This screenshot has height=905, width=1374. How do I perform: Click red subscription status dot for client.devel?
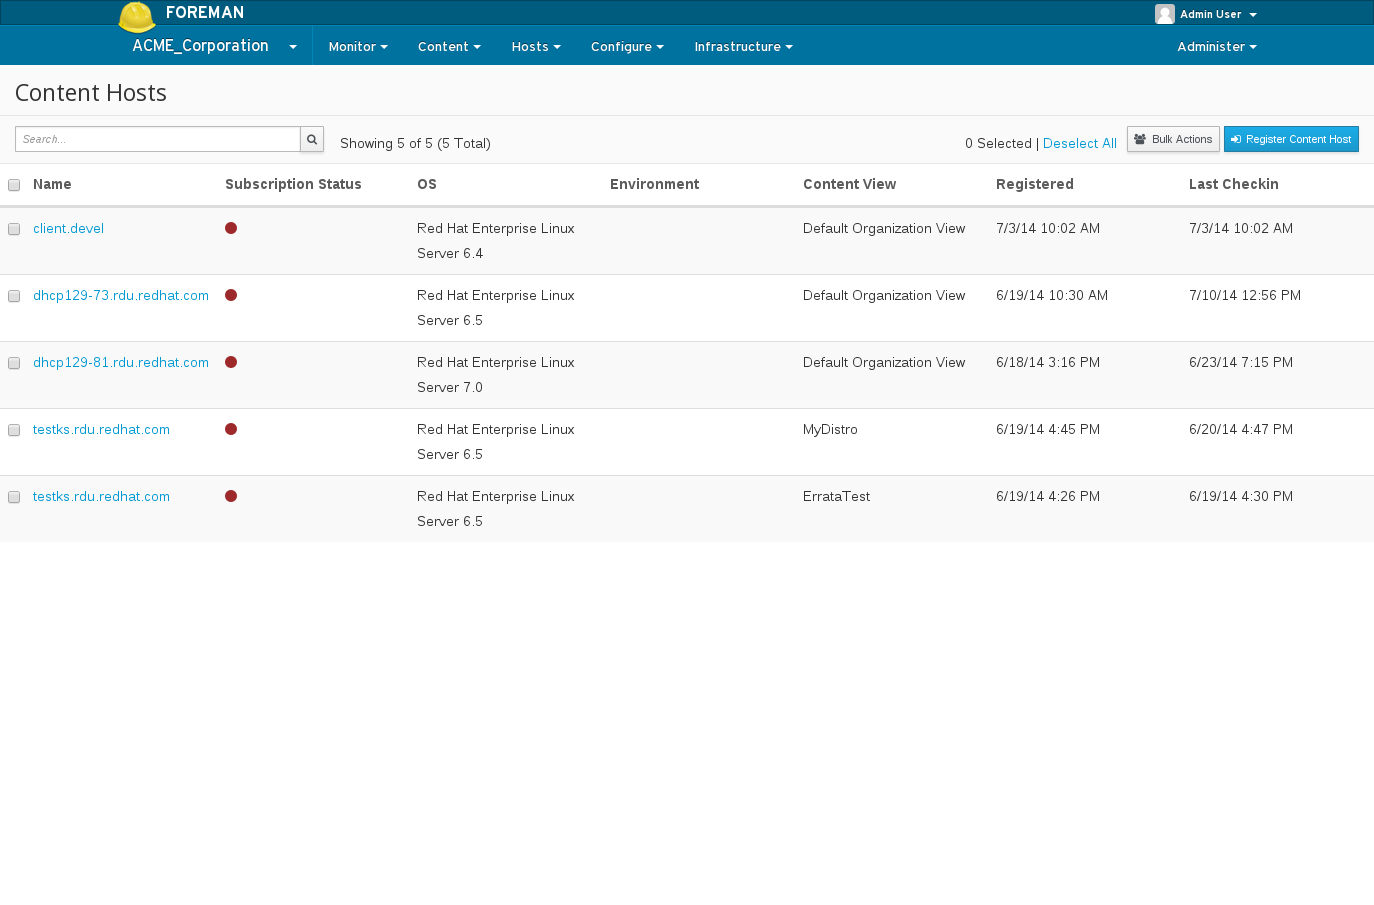[231, 228]
